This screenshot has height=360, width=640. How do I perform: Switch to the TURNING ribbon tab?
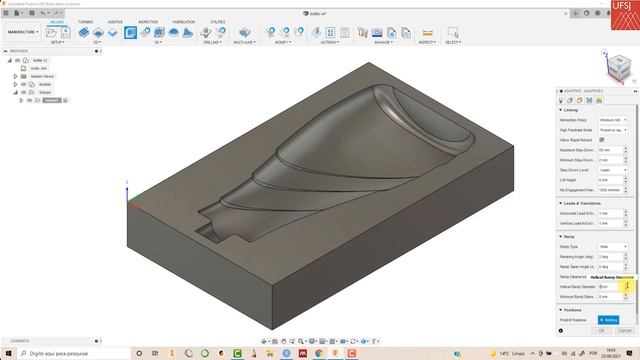[x=86, y=22]
